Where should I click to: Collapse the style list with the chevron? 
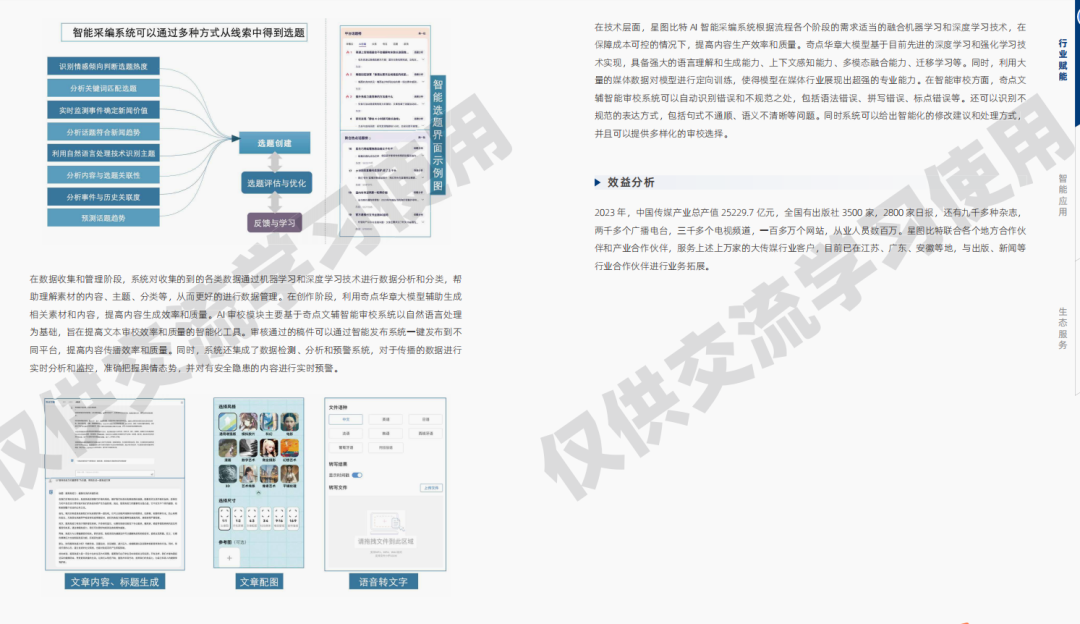click(258, 492)
